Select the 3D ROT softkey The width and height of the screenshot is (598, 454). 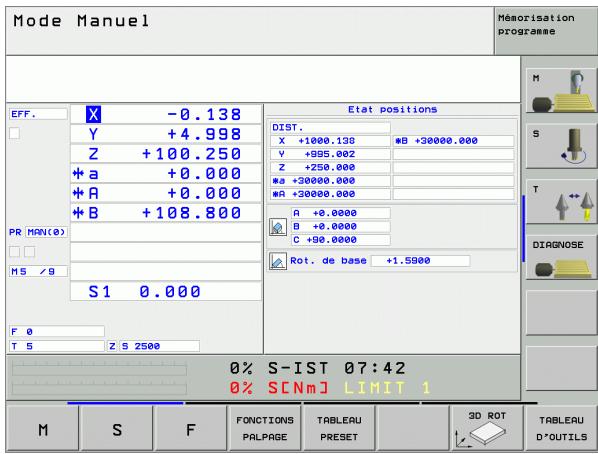coord(487,428)
